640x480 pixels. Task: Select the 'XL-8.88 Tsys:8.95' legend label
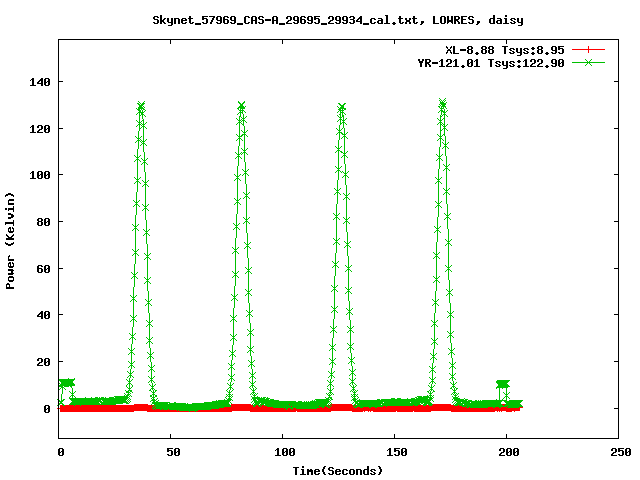(x=505, y=49)
